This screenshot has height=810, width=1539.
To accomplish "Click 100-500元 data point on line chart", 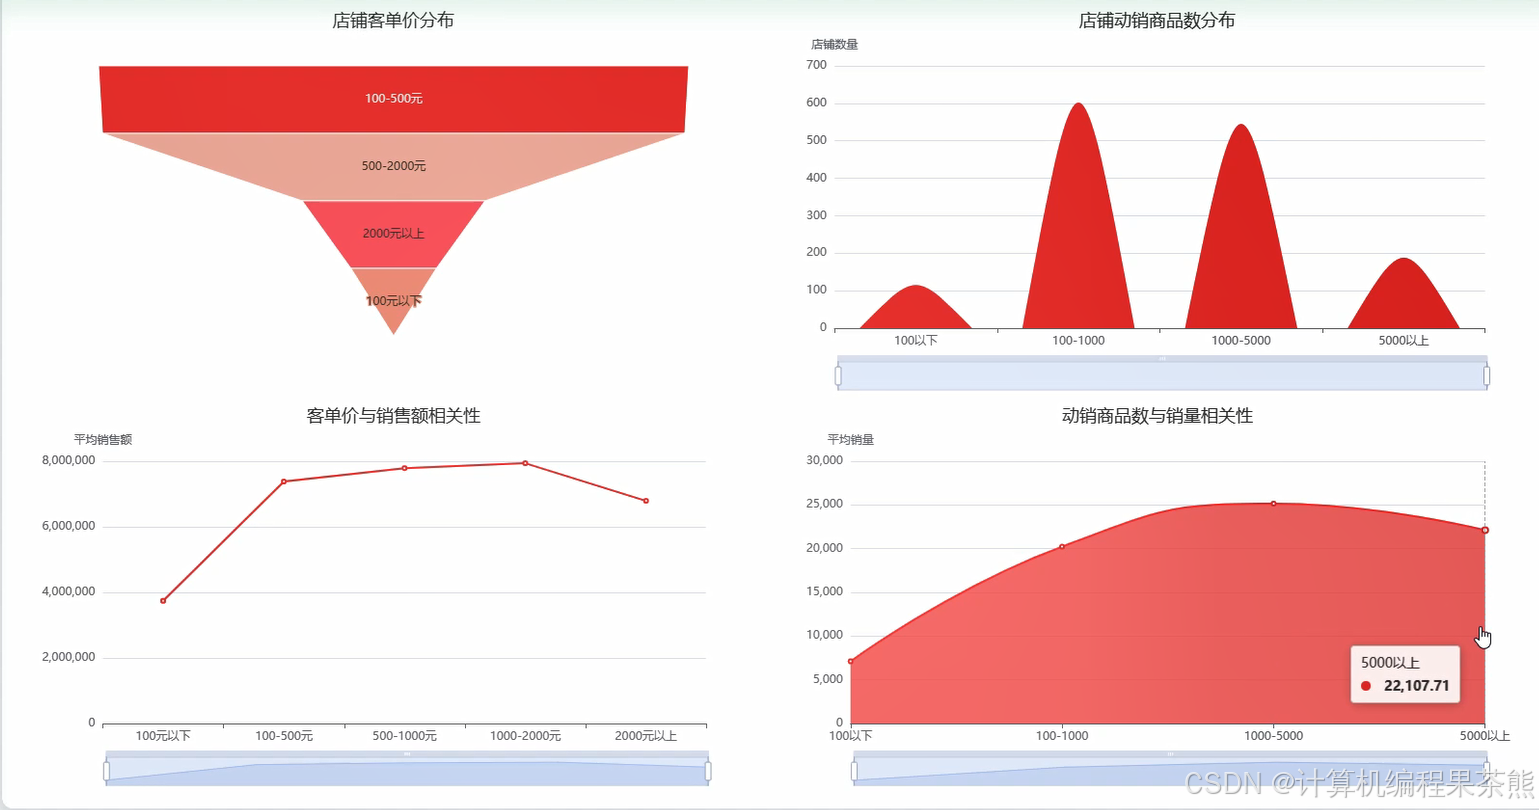I will (x=284, y=481).
